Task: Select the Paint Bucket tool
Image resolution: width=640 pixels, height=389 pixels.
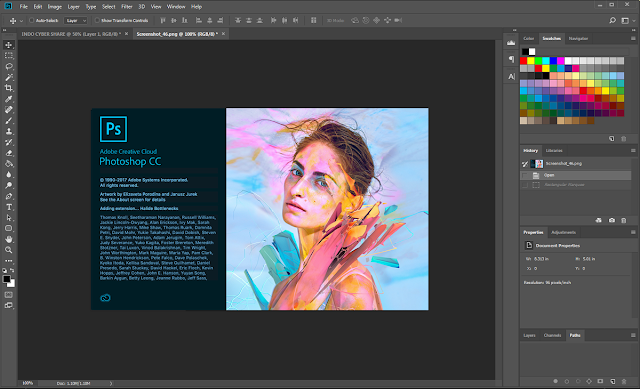Action: click(9, 164)
